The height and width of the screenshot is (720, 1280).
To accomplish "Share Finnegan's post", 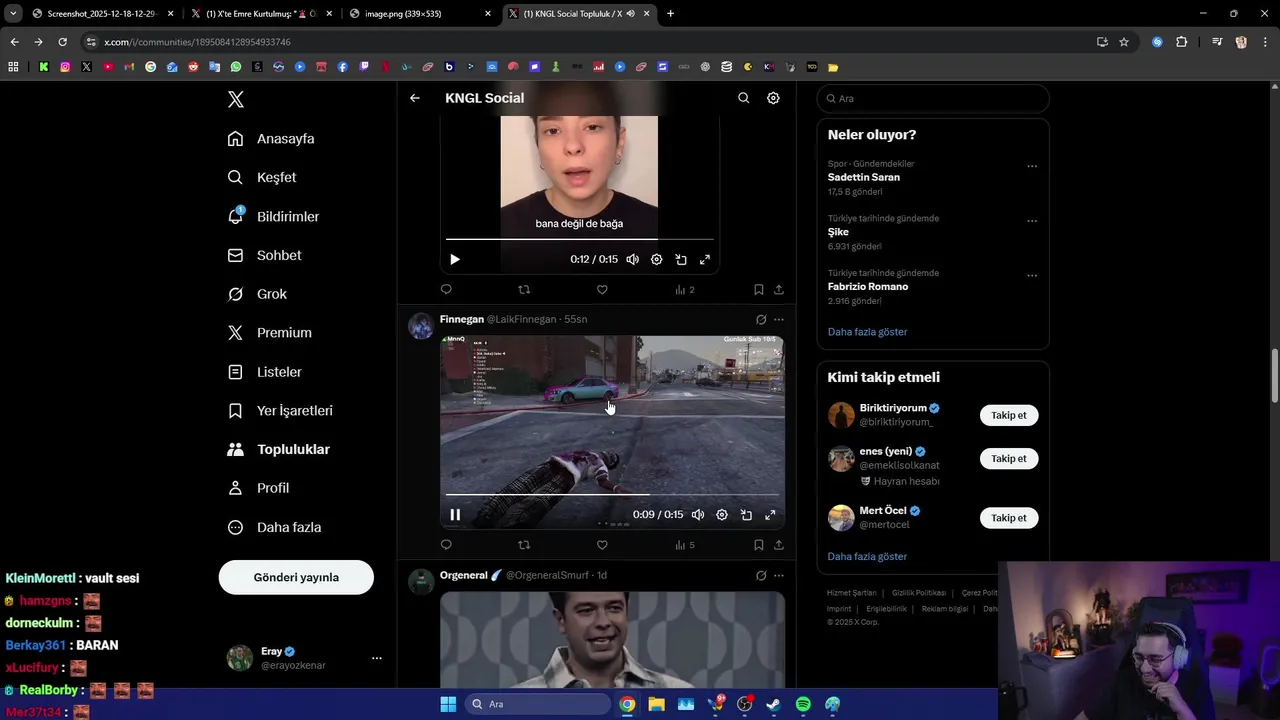I will pos(779,545).
